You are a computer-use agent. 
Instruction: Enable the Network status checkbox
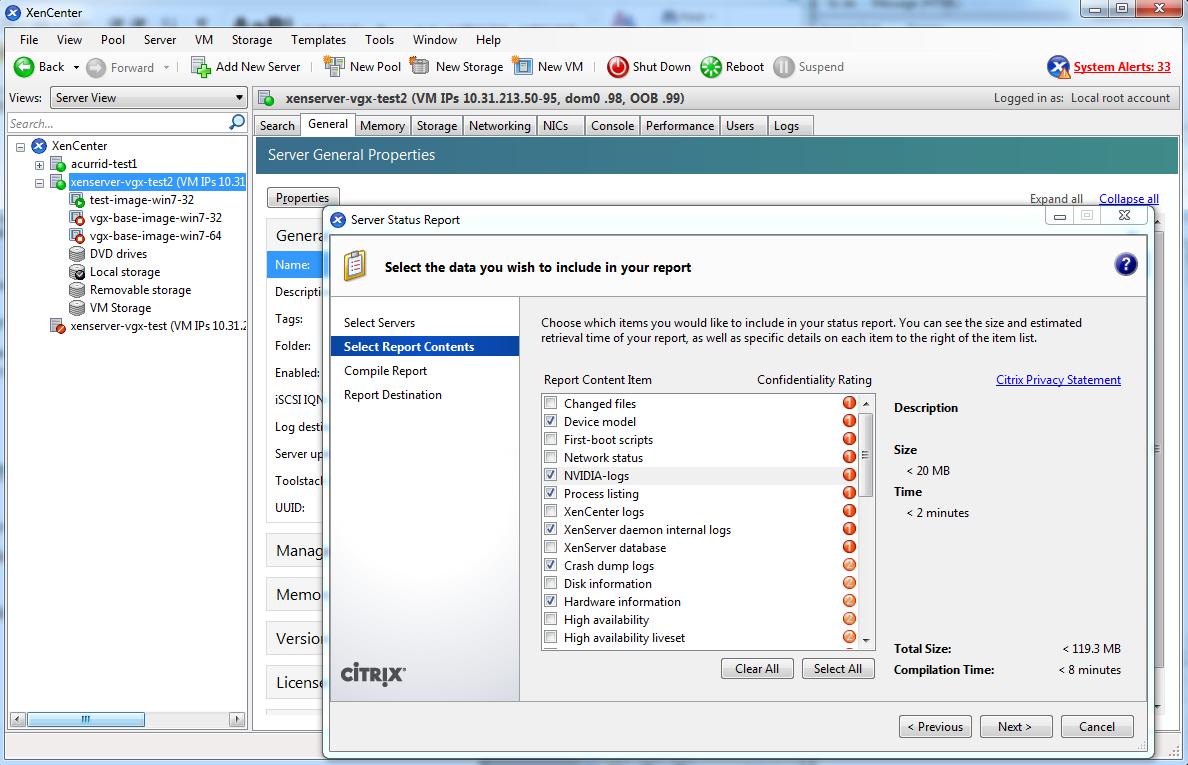[x=550, y=457]
